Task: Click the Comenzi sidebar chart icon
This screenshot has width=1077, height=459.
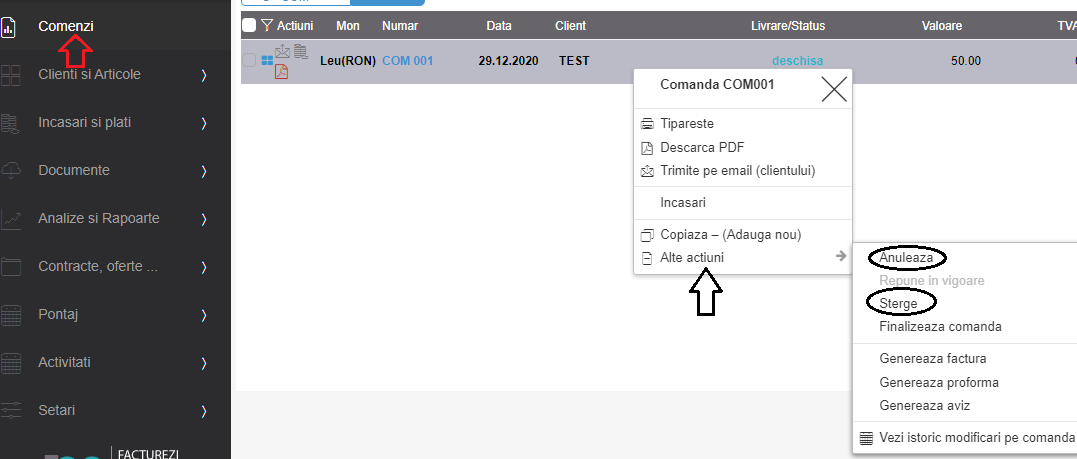Action: (x=9, y=27)
